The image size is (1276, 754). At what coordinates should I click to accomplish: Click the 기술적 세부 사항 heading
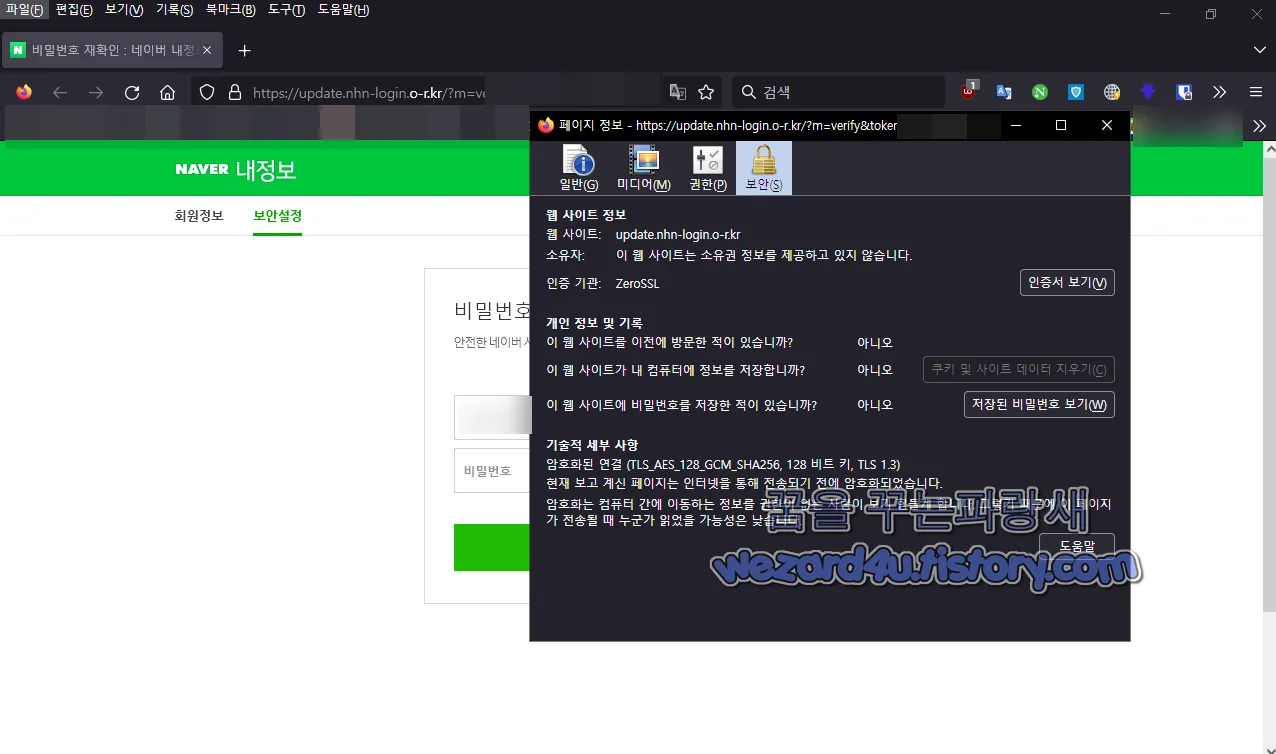click(592, 445)
